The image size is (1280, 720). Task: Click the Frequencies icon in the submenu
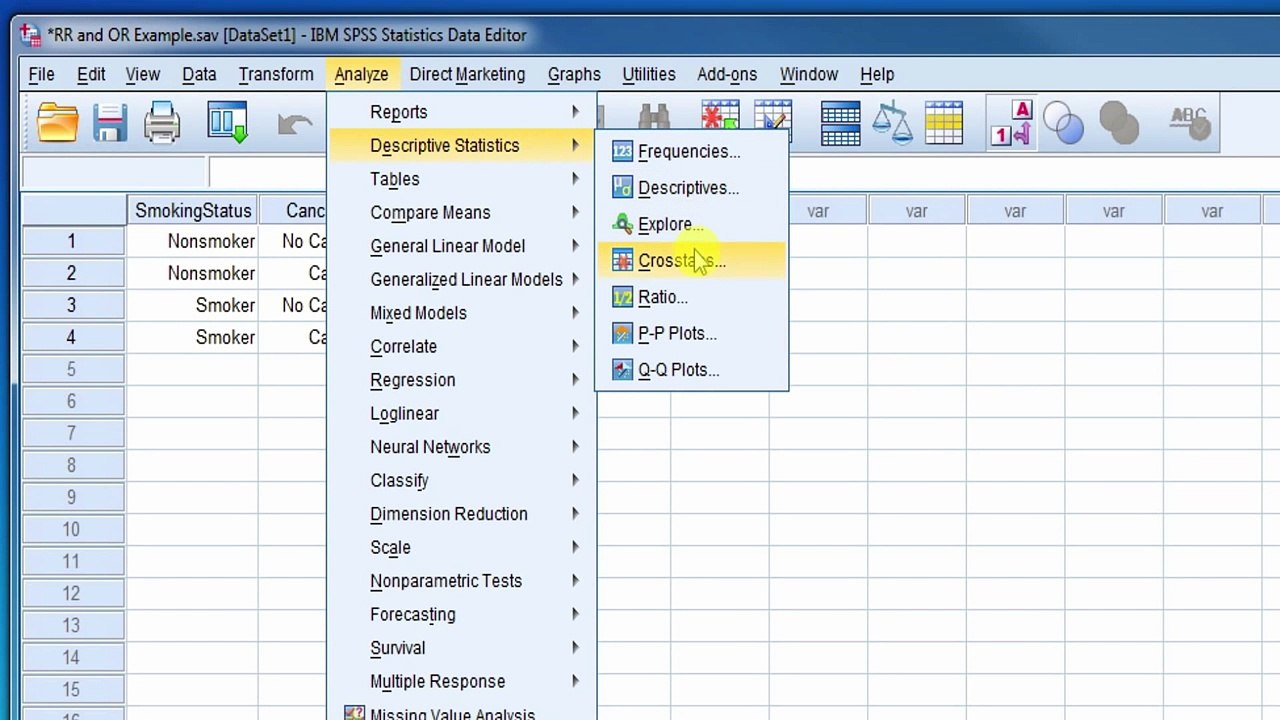pos(622,151)
